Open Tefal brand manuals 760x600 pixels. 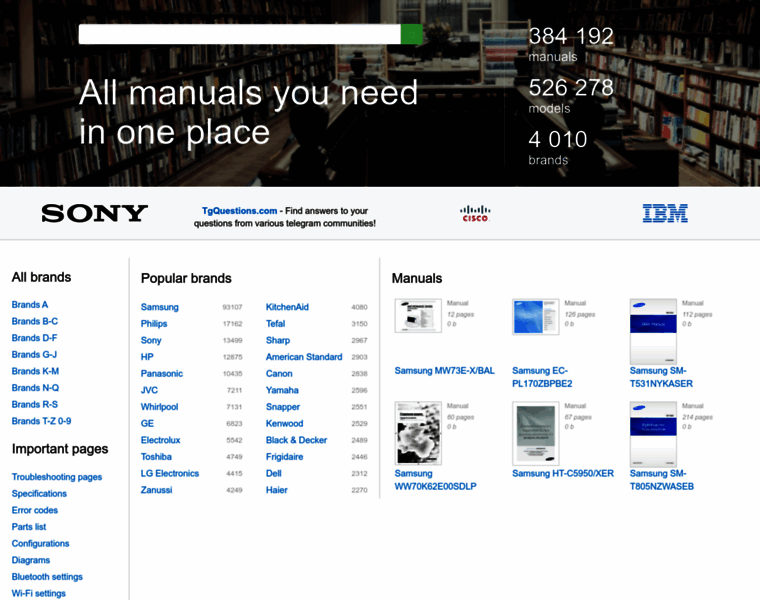(275, 323)
